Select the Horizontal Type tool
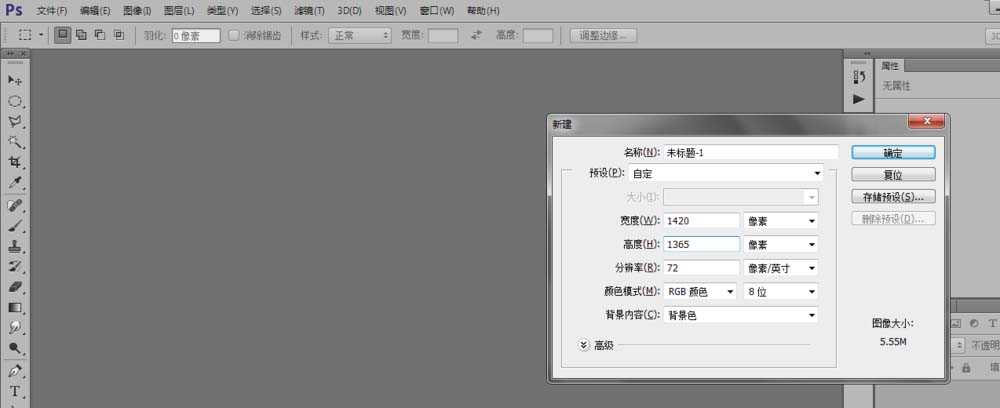Screen dimensions: 1000x408 point(15,391)
